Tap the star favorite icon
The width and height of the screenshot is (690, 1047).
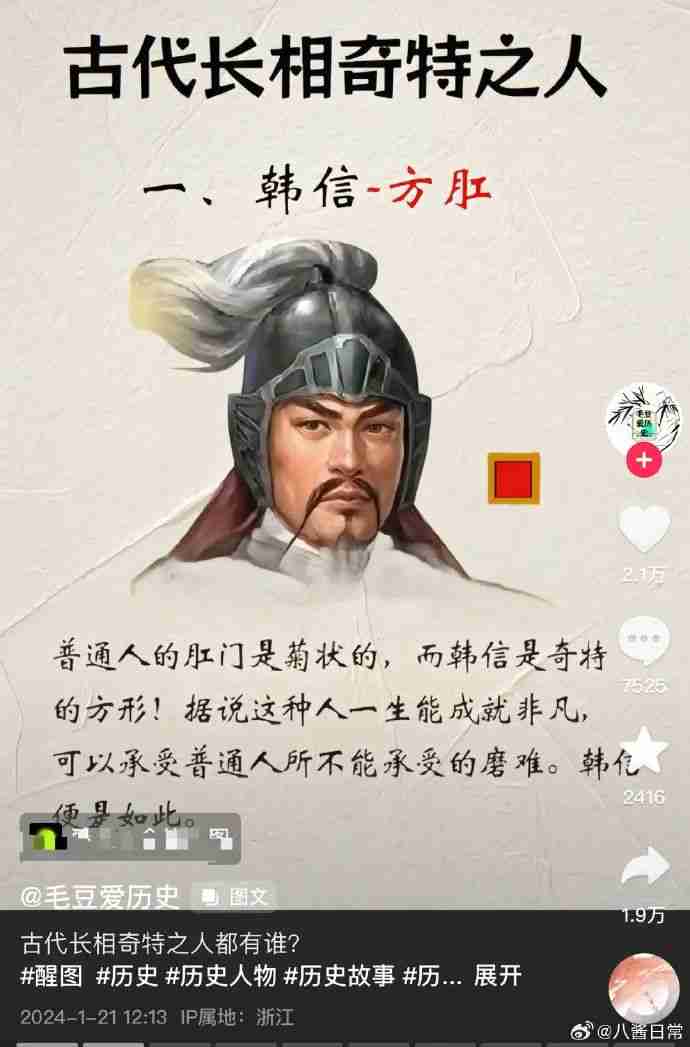(x=645, y=751)
